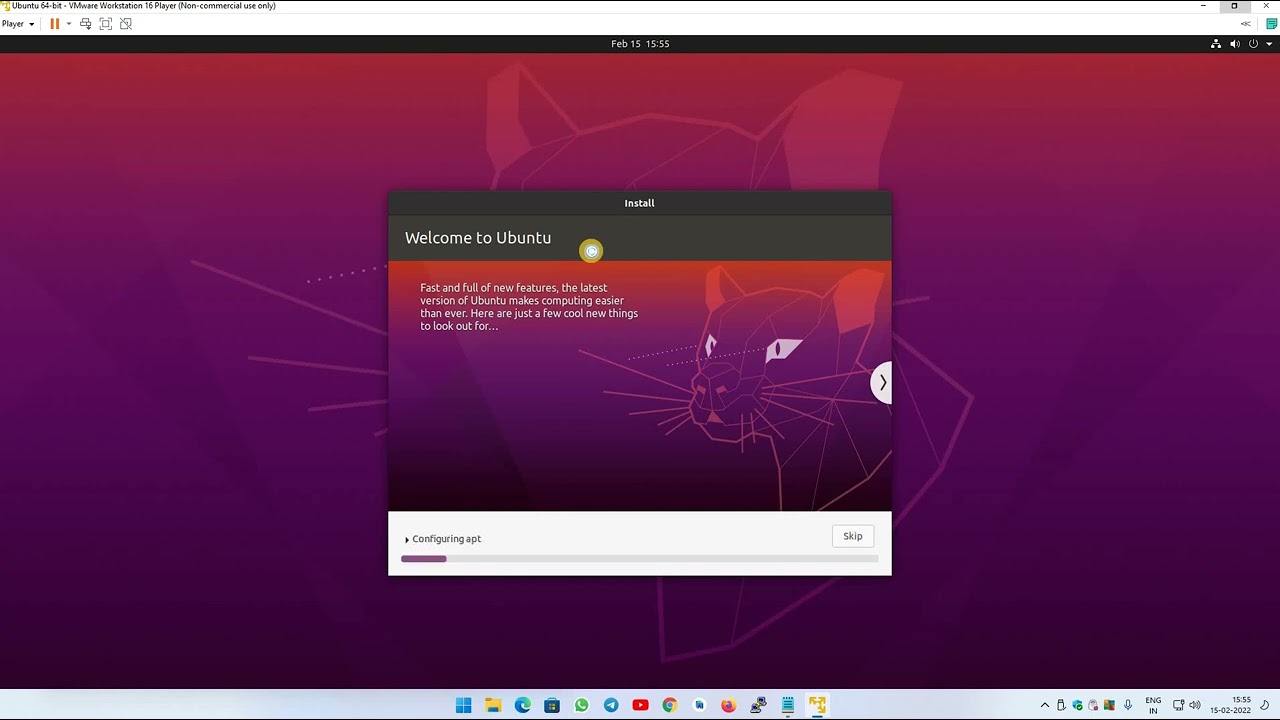Click the 'Fast and full of new features' paragraph
Viewport: 1280px width, 720px height.
pos(529,307)
